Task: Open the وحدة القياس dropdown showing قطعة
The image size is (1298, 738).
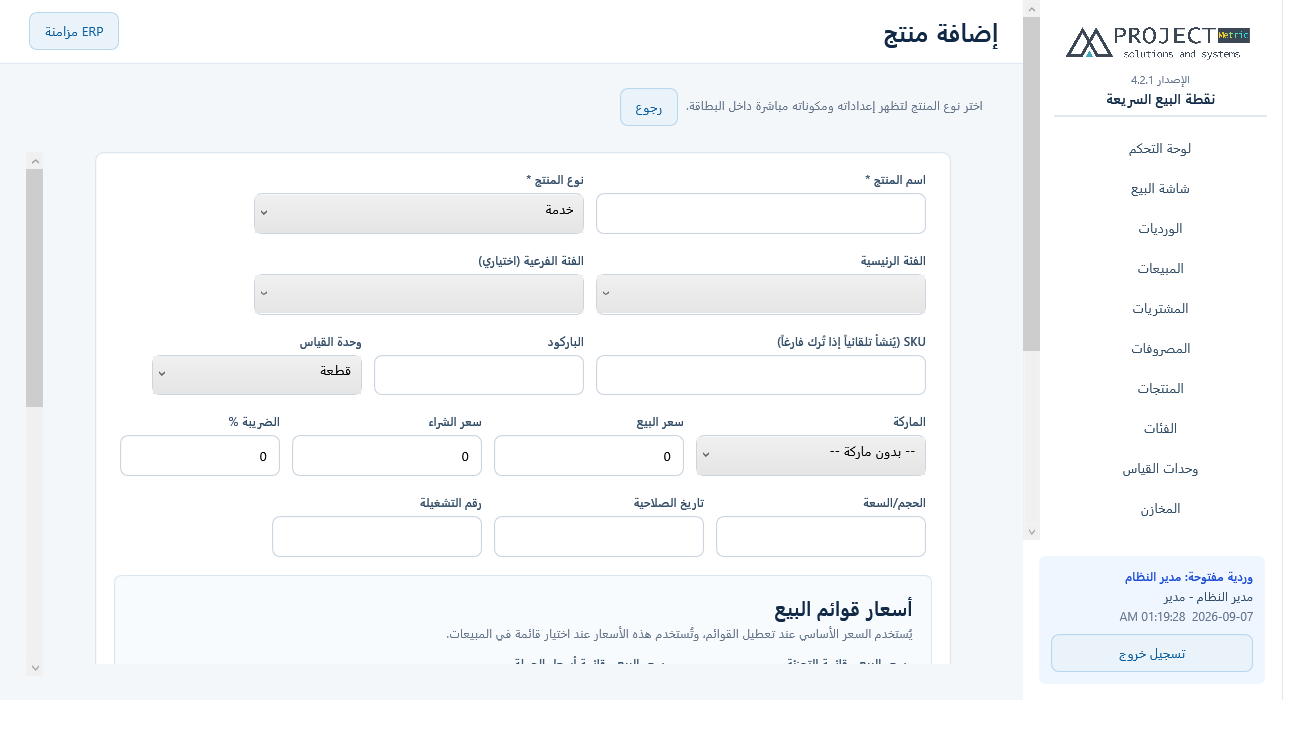Action: pyautogui.click(x=257, y=375)
